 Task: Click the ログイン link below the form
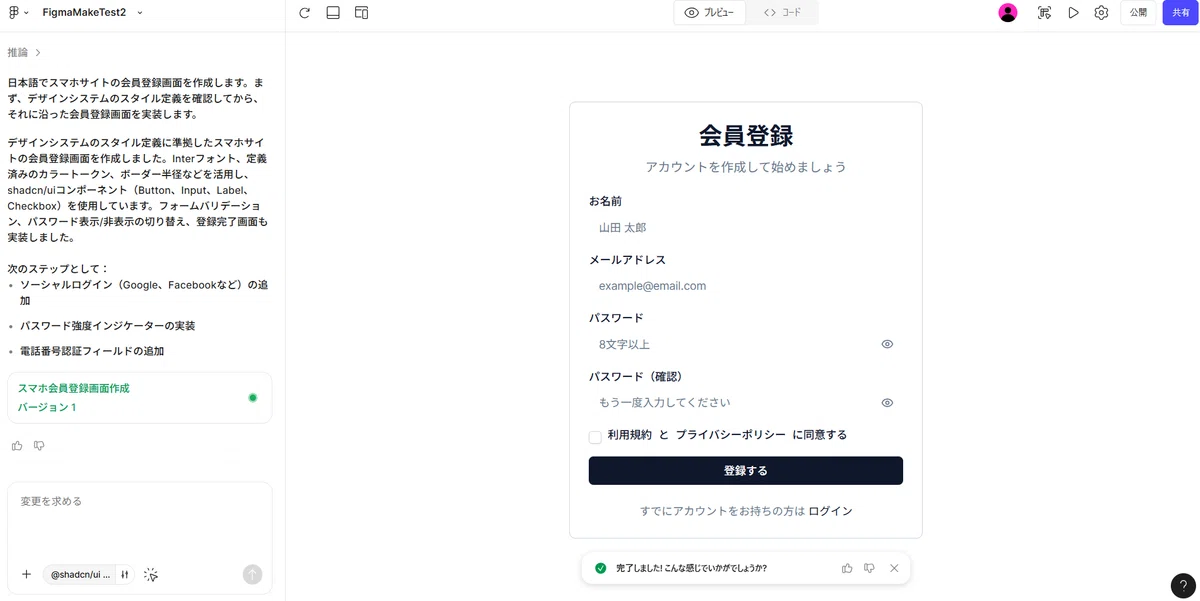click(833, 511)
